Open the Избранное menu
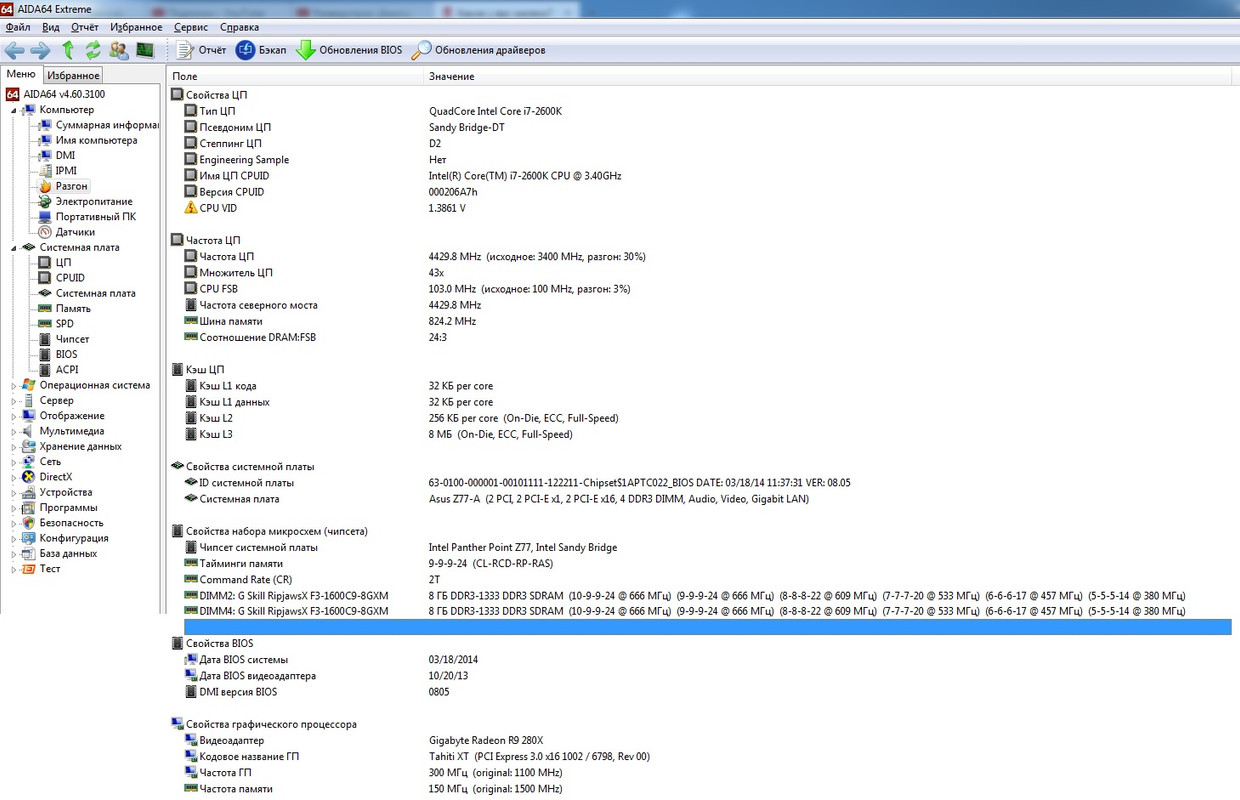Viewport: 1240px width, 800px height. (137, 27)
